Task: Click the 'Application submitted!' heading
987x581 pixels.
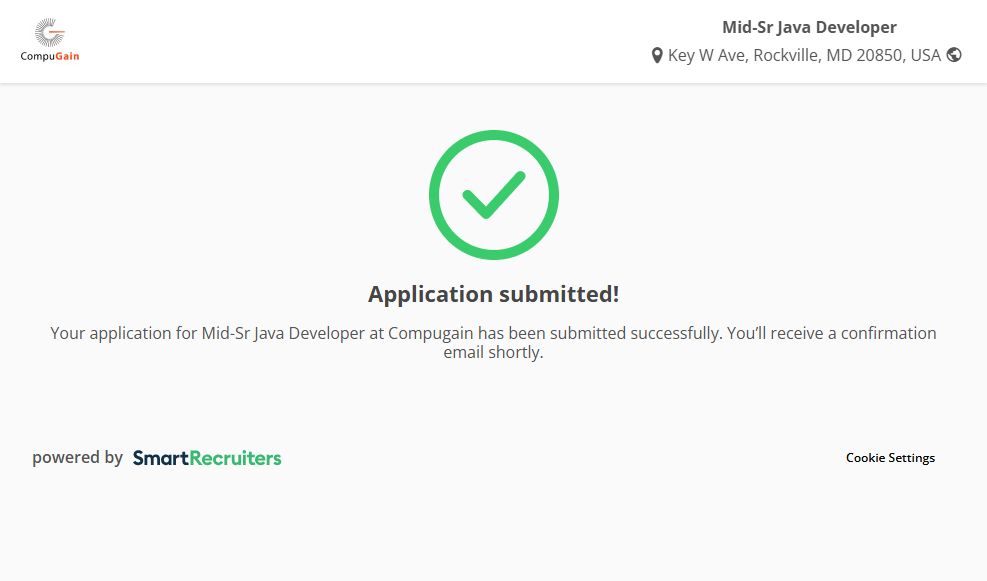Action: tap(494, 294)
